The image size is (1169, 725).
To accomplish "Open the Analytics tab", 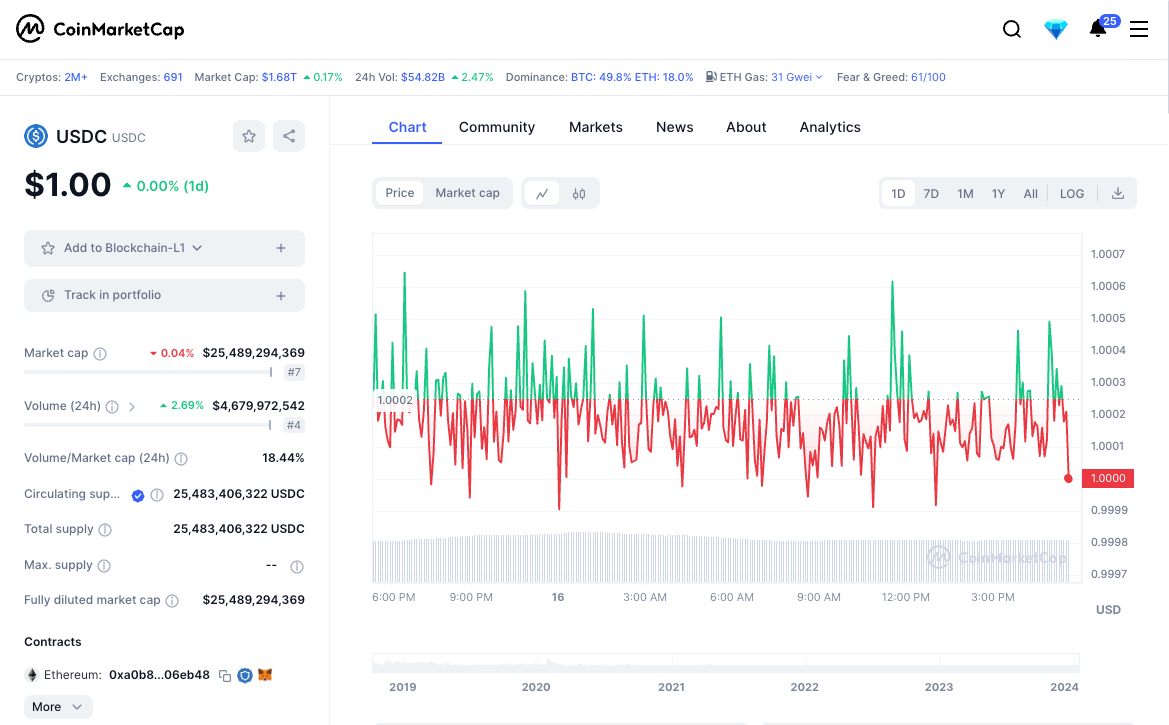I will coord(830,127).
